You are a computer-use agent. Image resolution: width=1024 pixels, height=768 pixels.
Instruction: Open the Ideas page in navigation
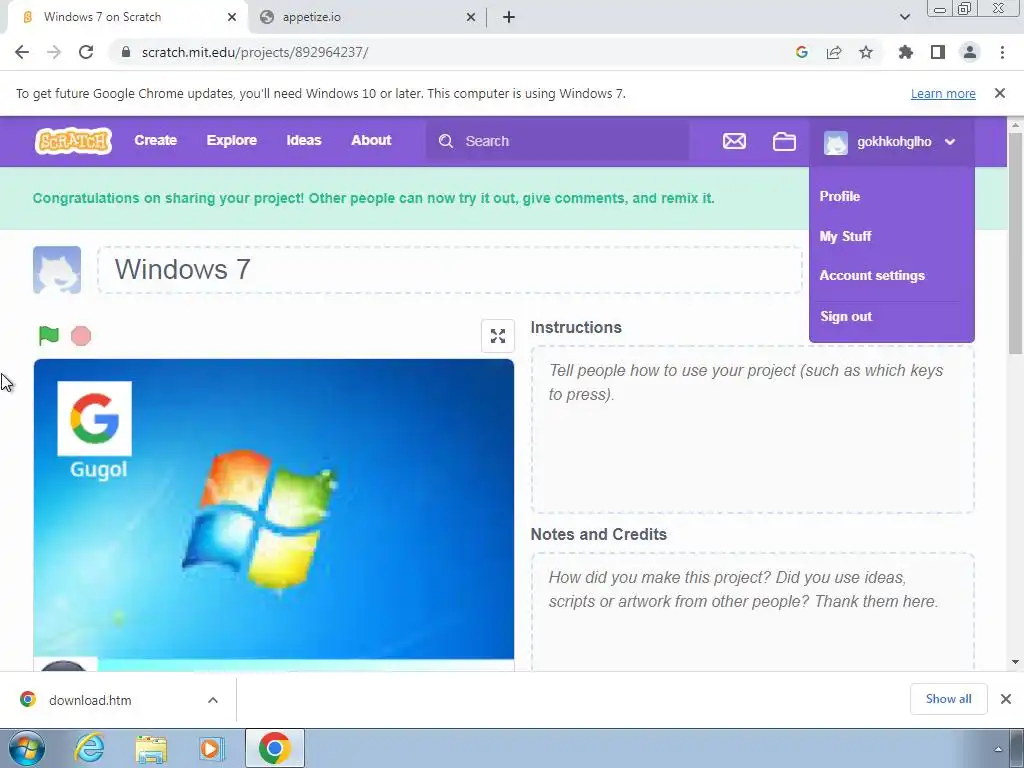tap(304, 140)
